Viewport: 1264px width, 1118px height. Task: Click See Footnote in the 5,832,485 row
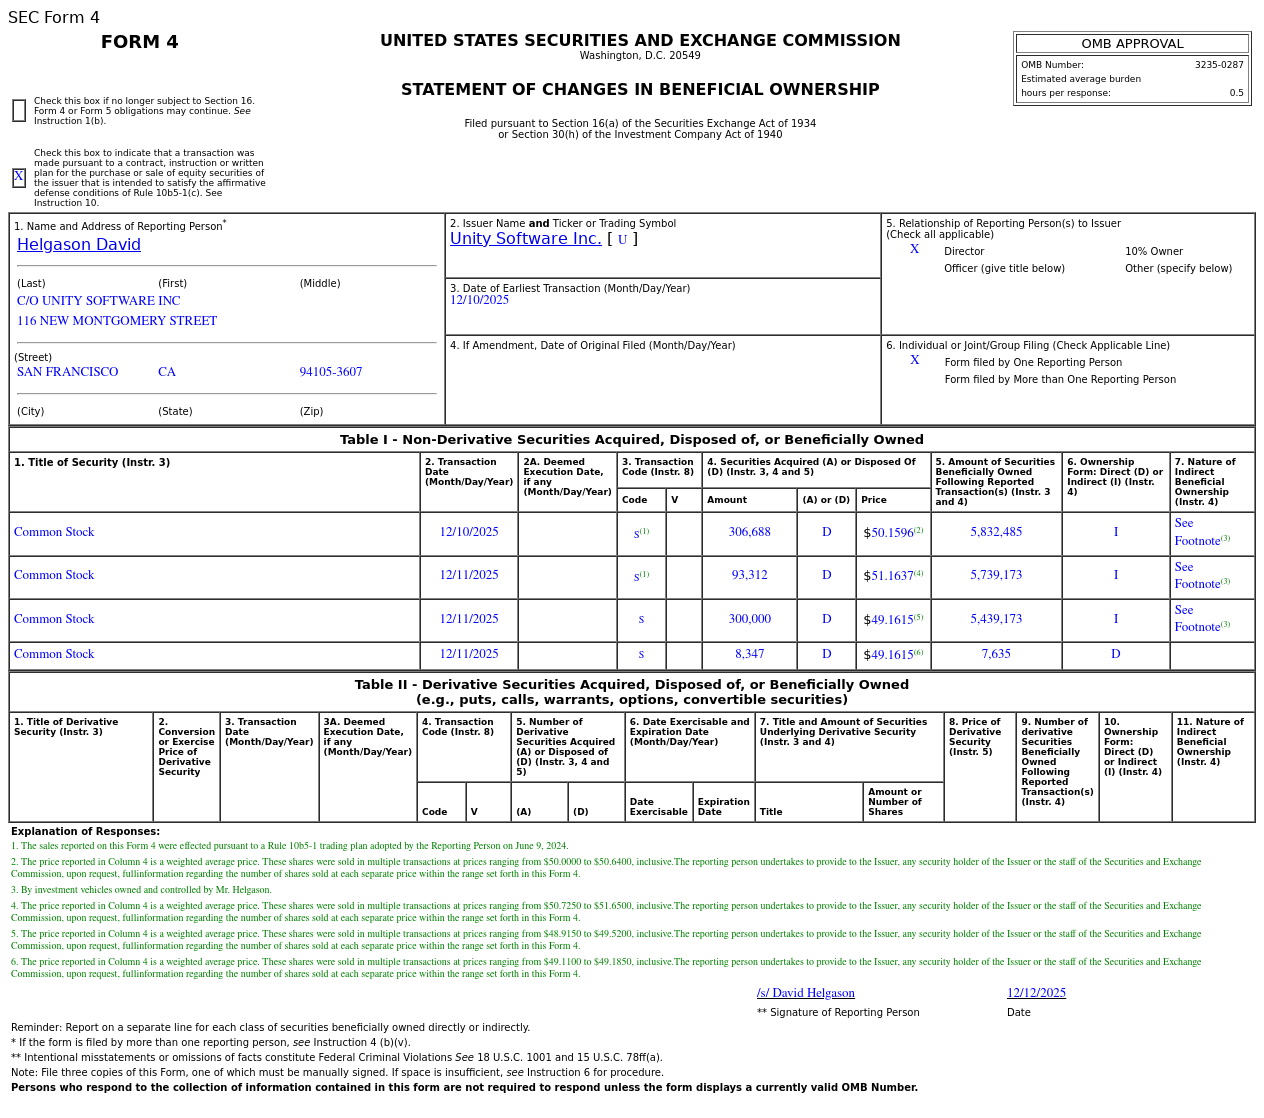(x=1202, y=532)
